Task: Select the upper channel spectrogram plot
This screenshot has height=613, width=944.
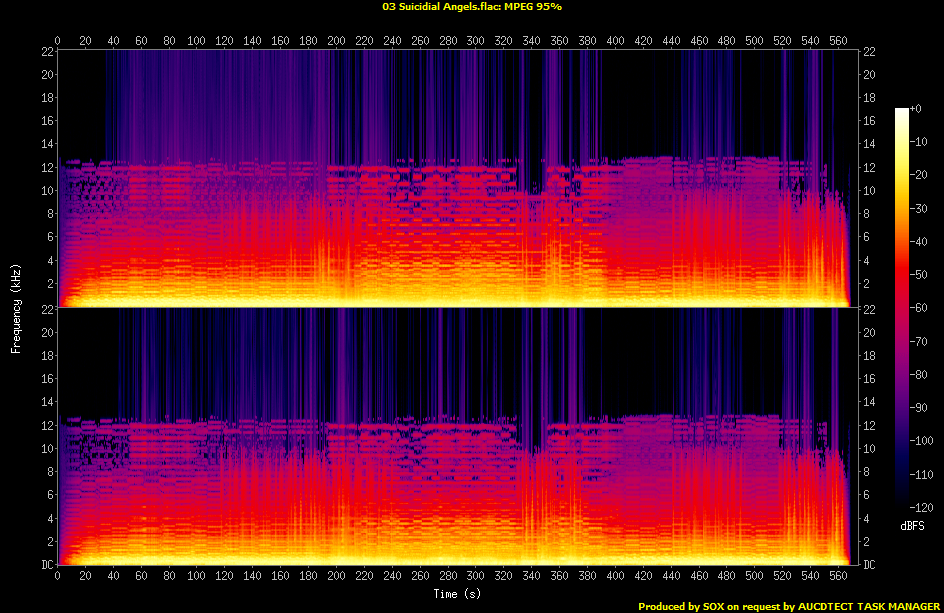Action: tap(457, 178)
